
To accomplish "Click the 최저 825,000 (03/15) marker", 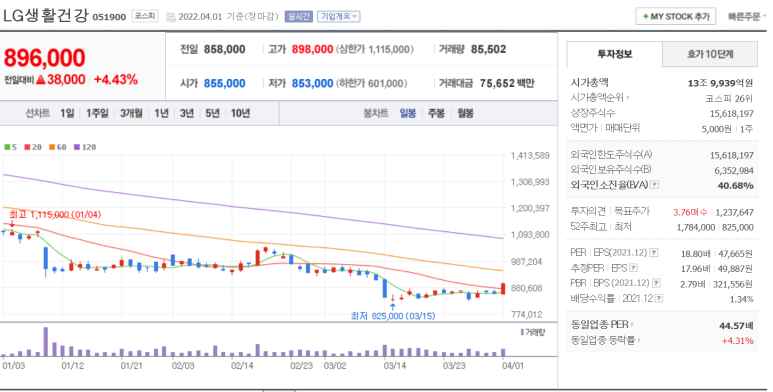I will 393,316.
